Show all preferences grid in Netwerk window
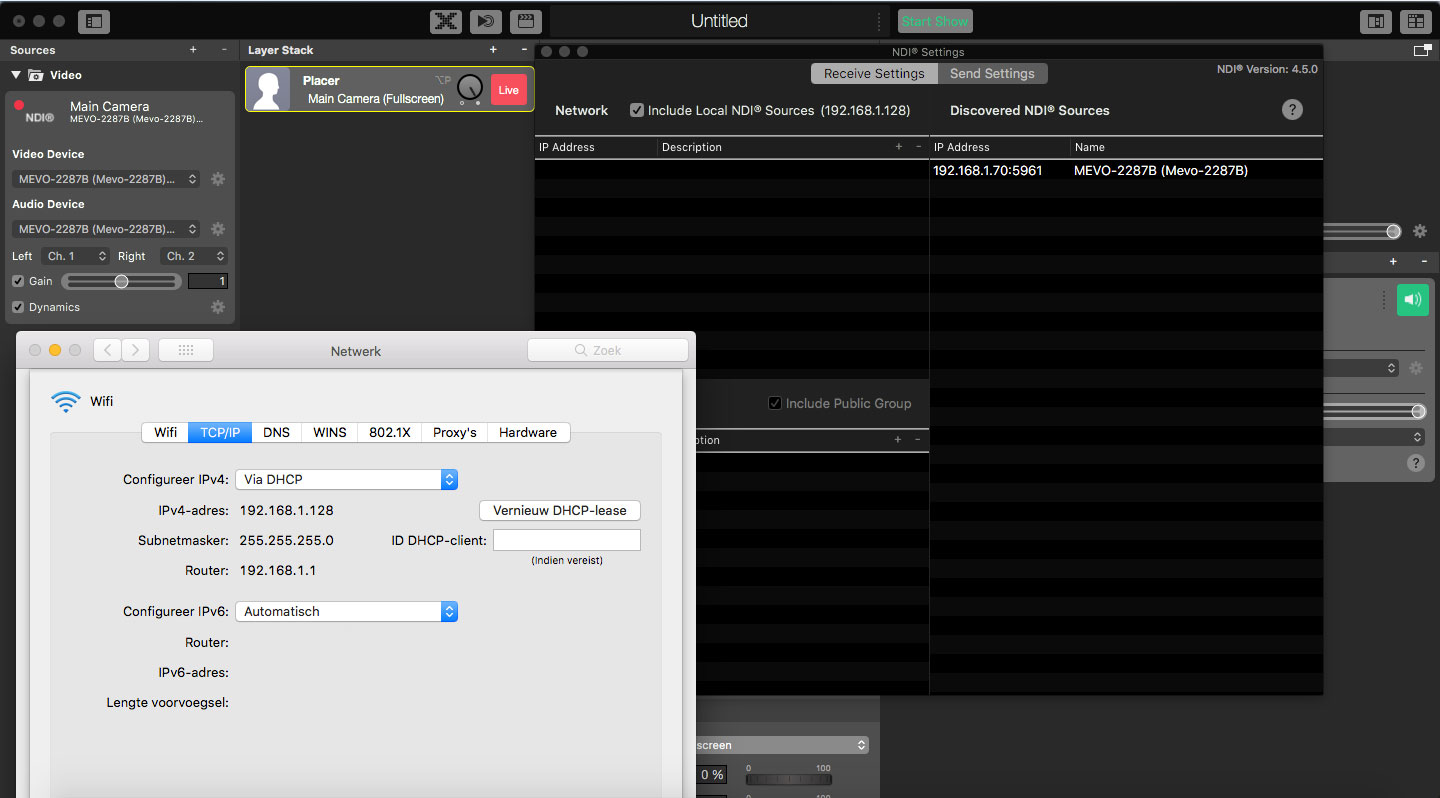 tap(185, 350)
